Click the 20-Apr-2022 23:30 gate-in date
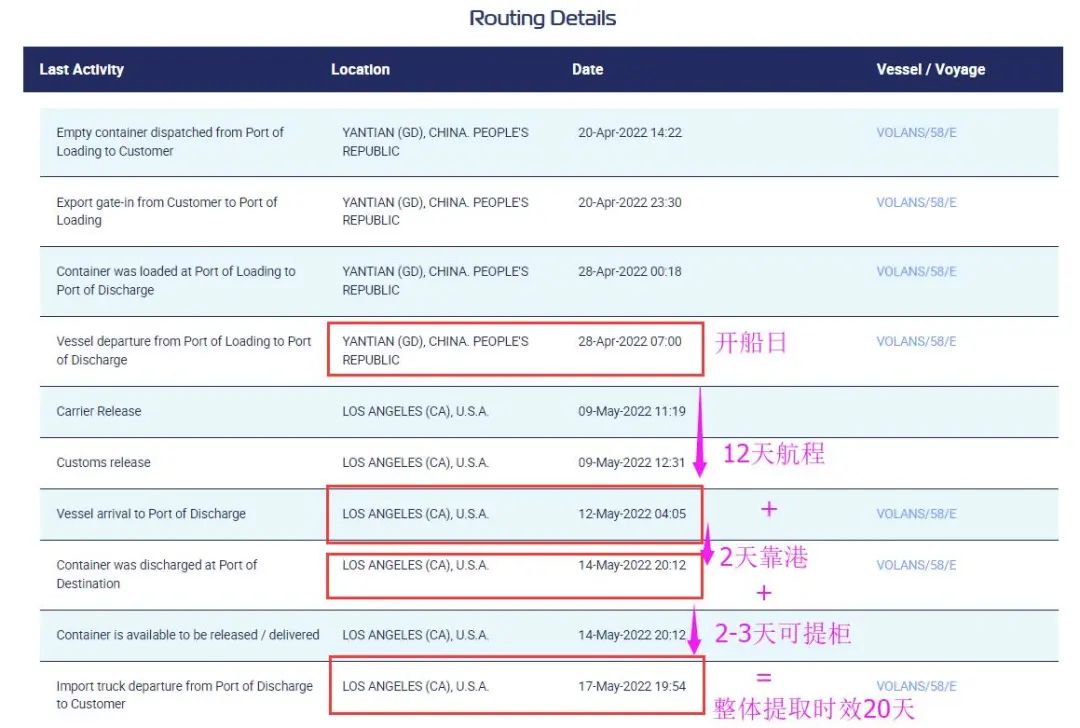This screenshot has width=1080, height=728. pos(629,202)
